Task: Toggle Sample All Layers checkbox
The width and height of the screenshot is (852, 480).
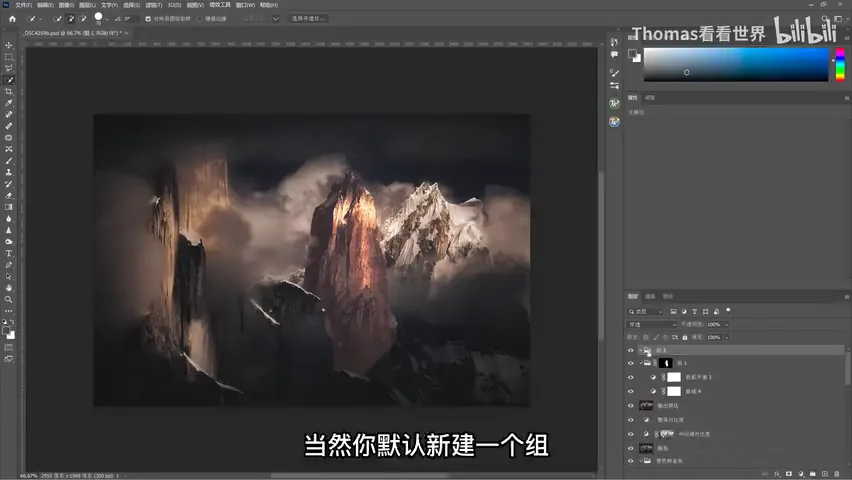Action: 148,18
